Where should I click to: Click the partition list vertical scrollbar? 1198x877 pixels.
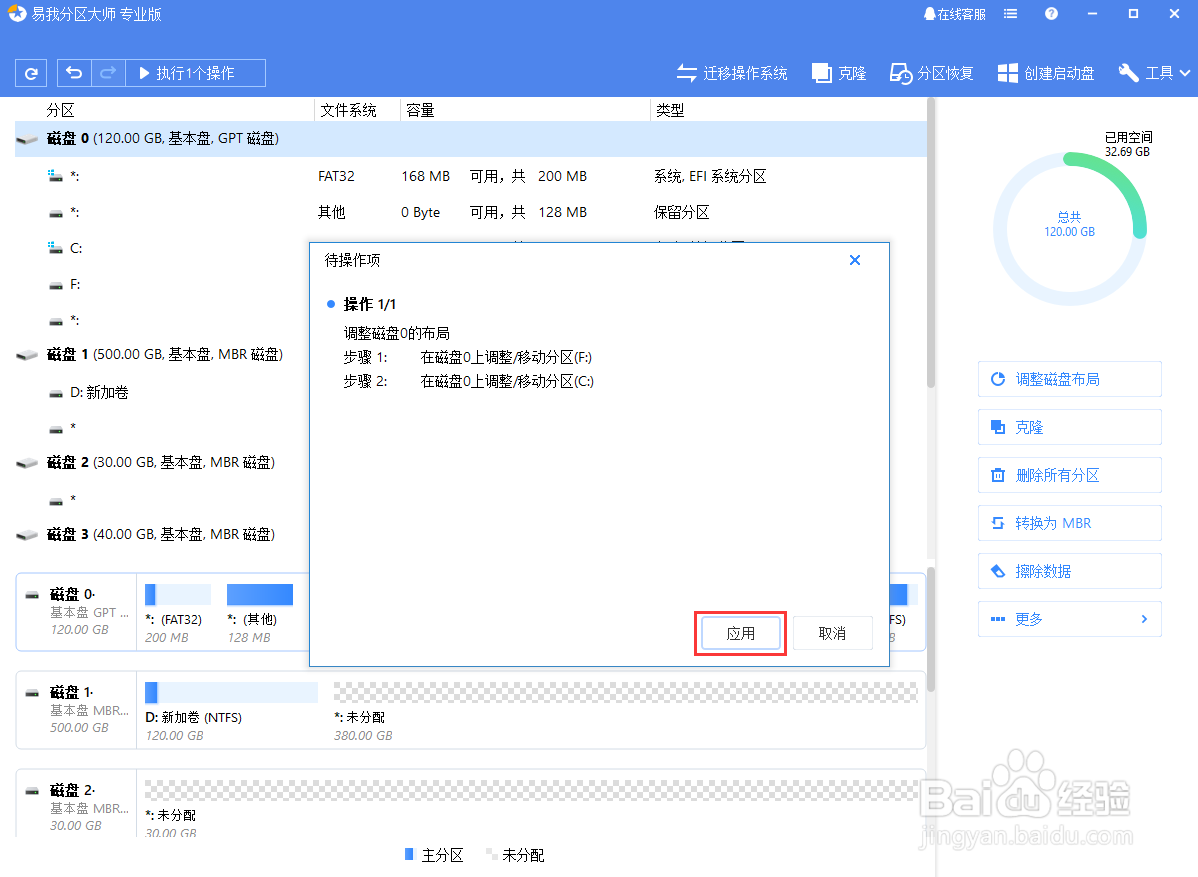pyautogui.click(x=931, y=244)
